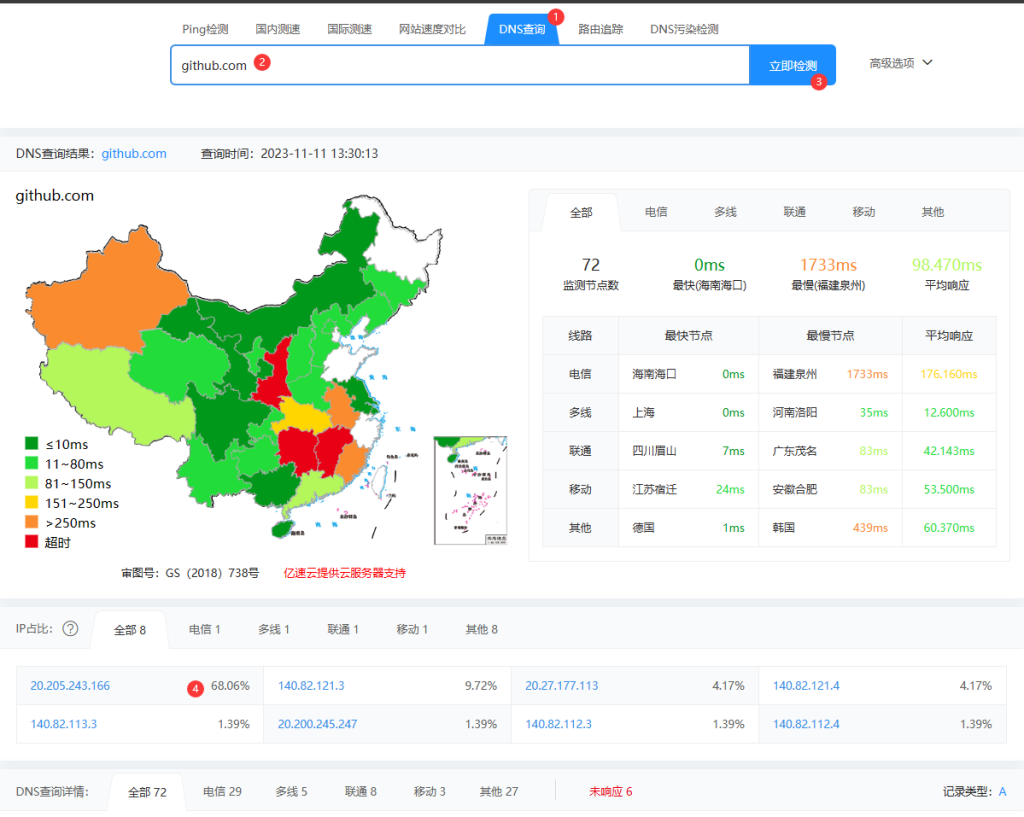Select the 其他 tab in statistics panel
Viewport: 1024px width, 817px height.
(933, 212)
